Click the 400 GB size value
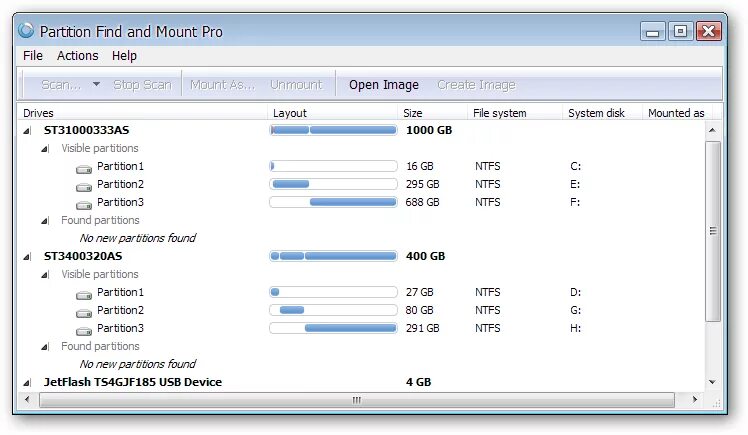Image resolution: width=748 pixels, height=435 pixels. (x=426, y=256)
